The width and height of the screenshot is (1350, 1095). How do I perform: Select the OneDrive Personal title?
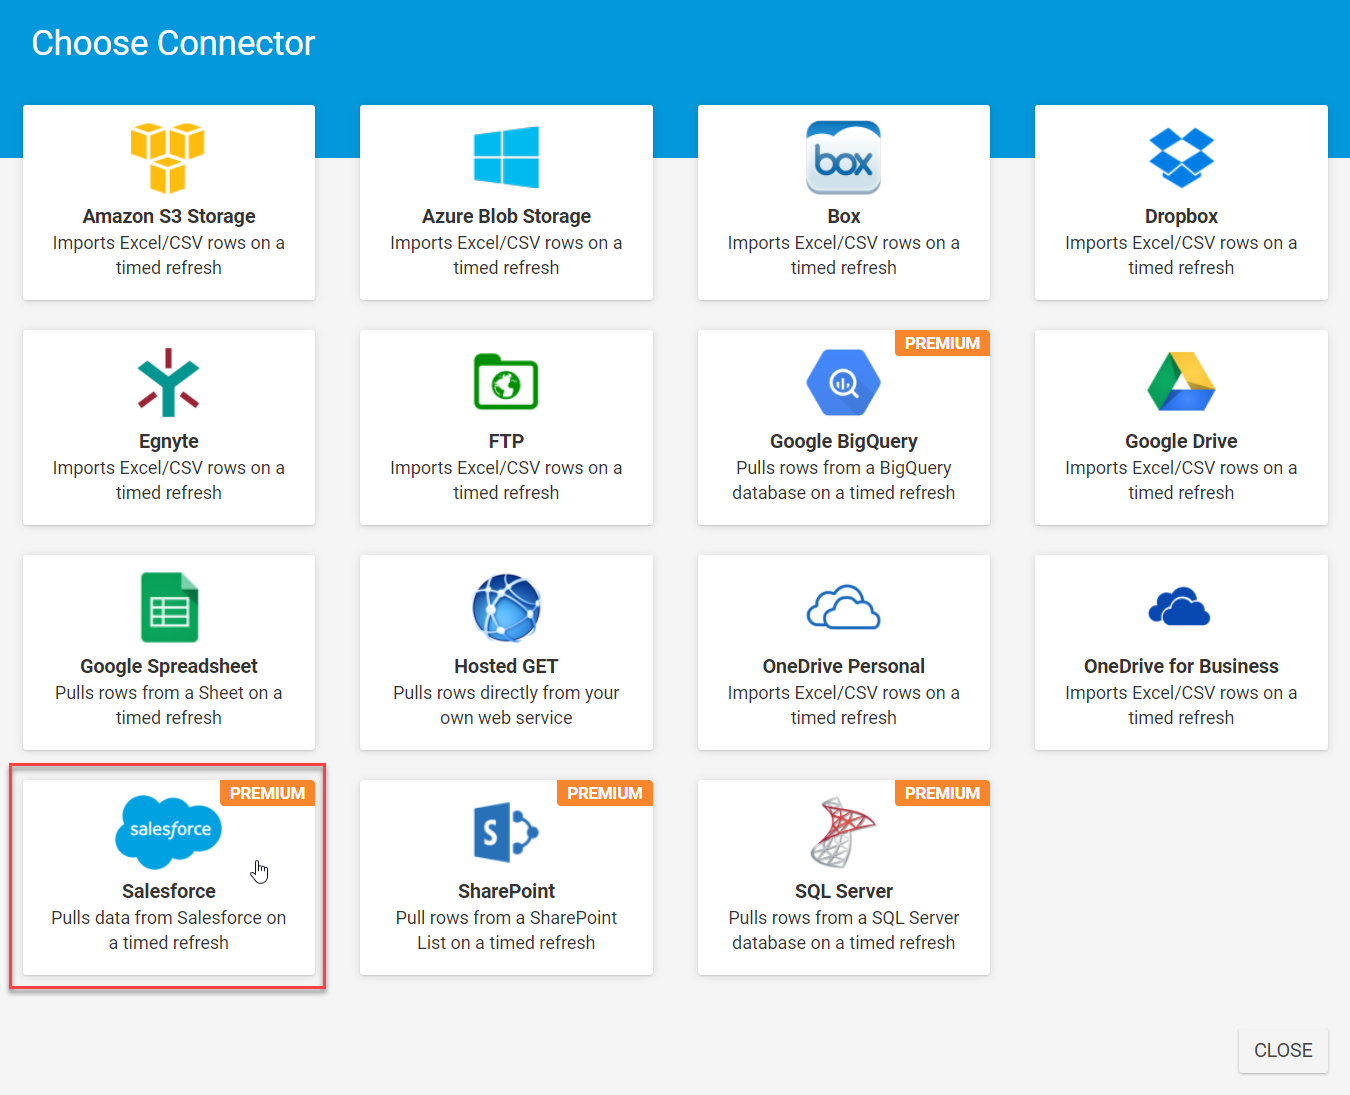[844, 666]
